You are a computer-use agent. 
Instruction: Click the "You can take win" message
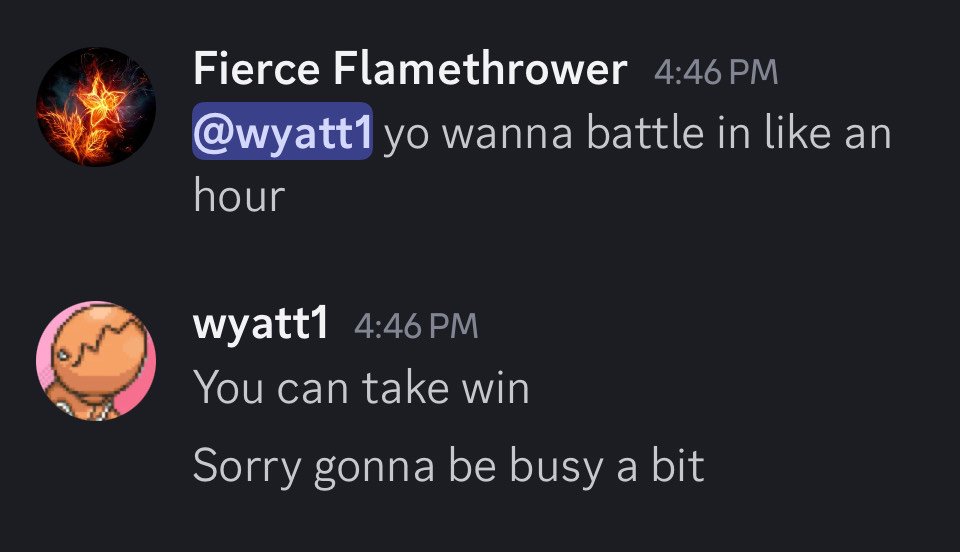(361, 388)
